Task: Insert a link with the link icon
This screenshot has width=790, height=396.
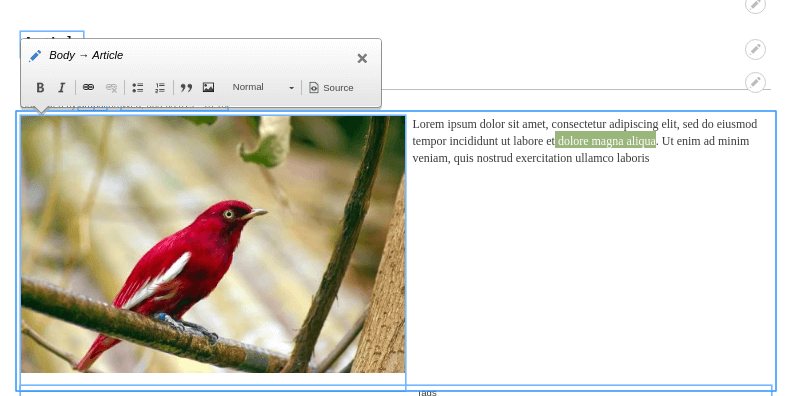Action: 88,88
